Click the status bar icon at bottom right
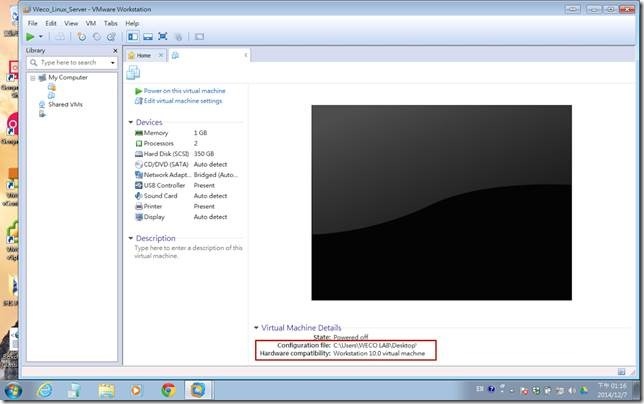 point(621,372)
